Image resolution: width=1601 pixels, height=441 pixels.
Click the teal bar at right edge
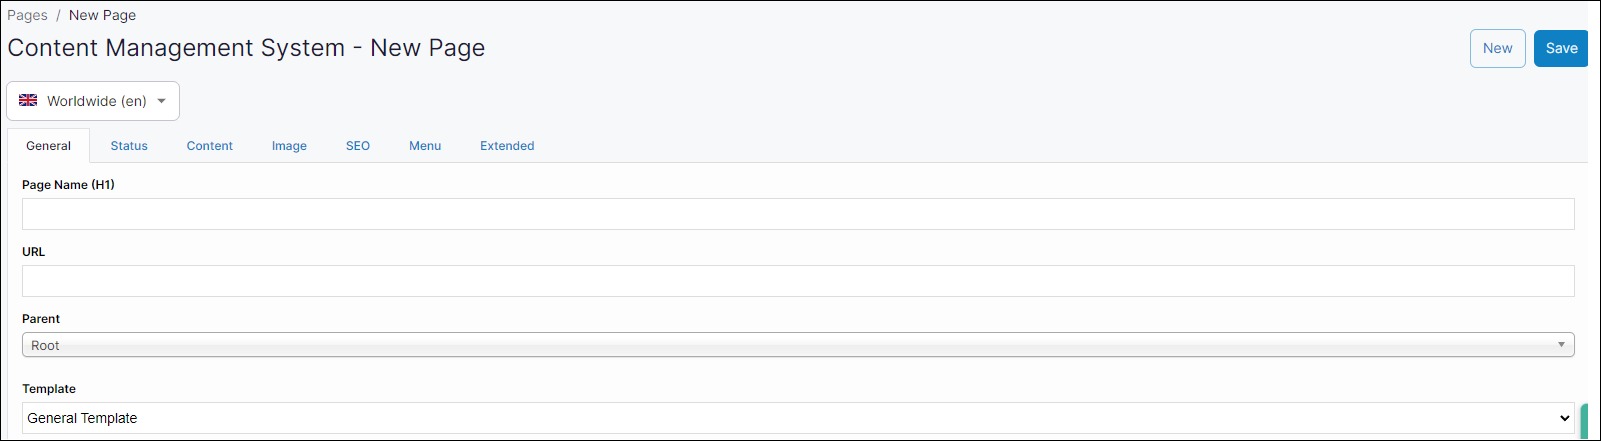coord(1585,420)
